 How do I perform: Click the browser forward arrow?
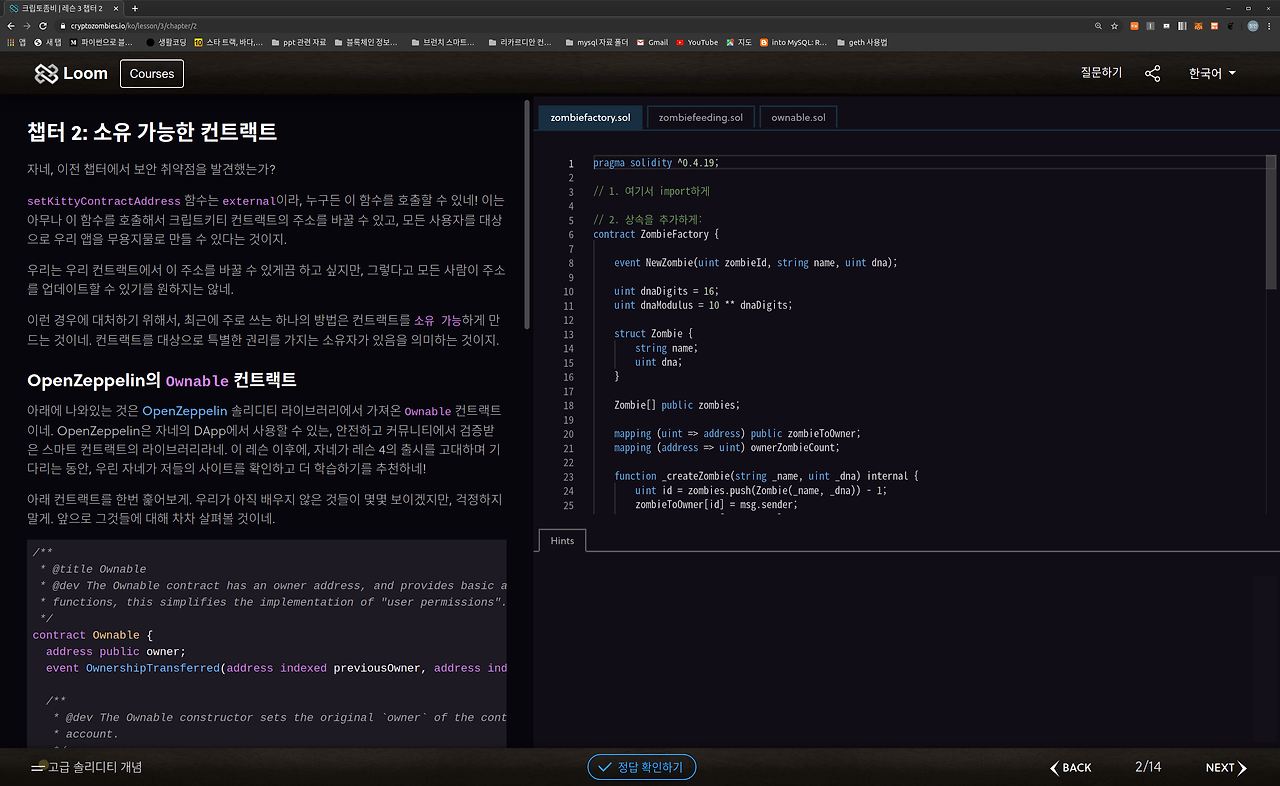[x=27, y=25]
